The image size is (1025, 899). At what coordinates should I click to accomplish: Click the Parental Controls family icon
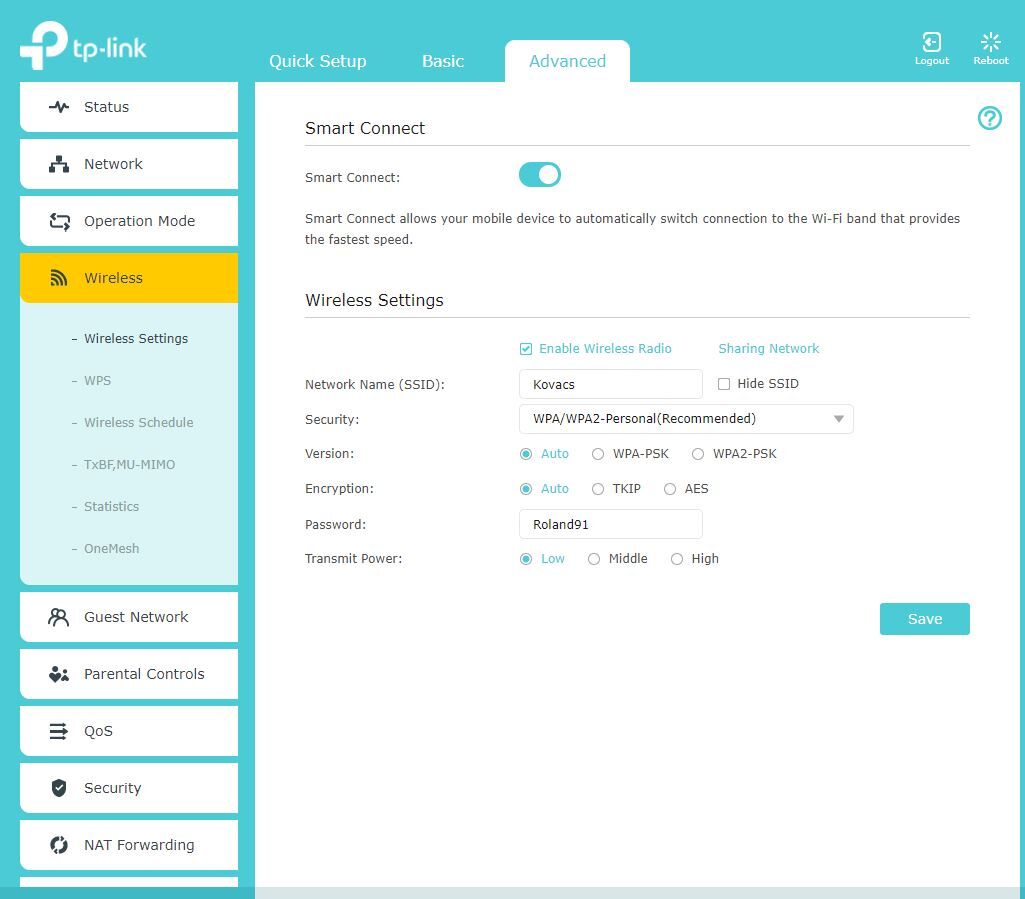(x=59, y=674)
